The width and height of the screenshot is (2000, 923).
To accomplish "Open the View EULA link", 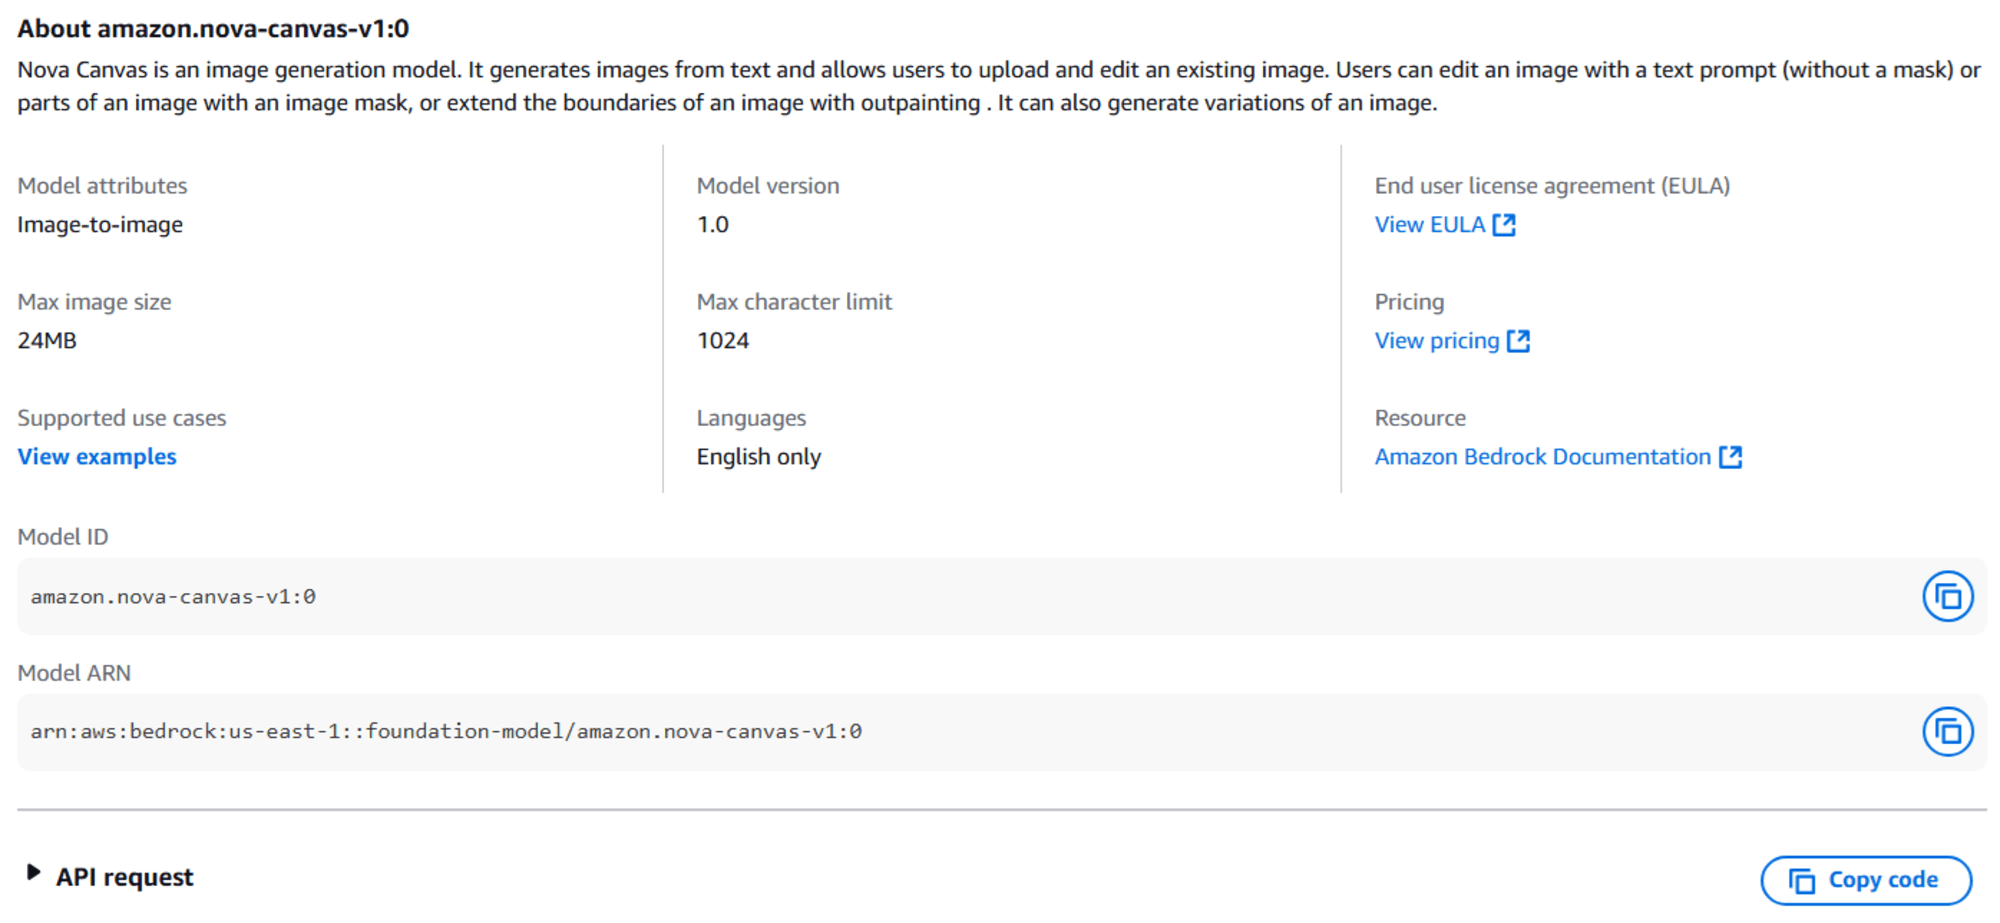I will (x=1430, y=225).
